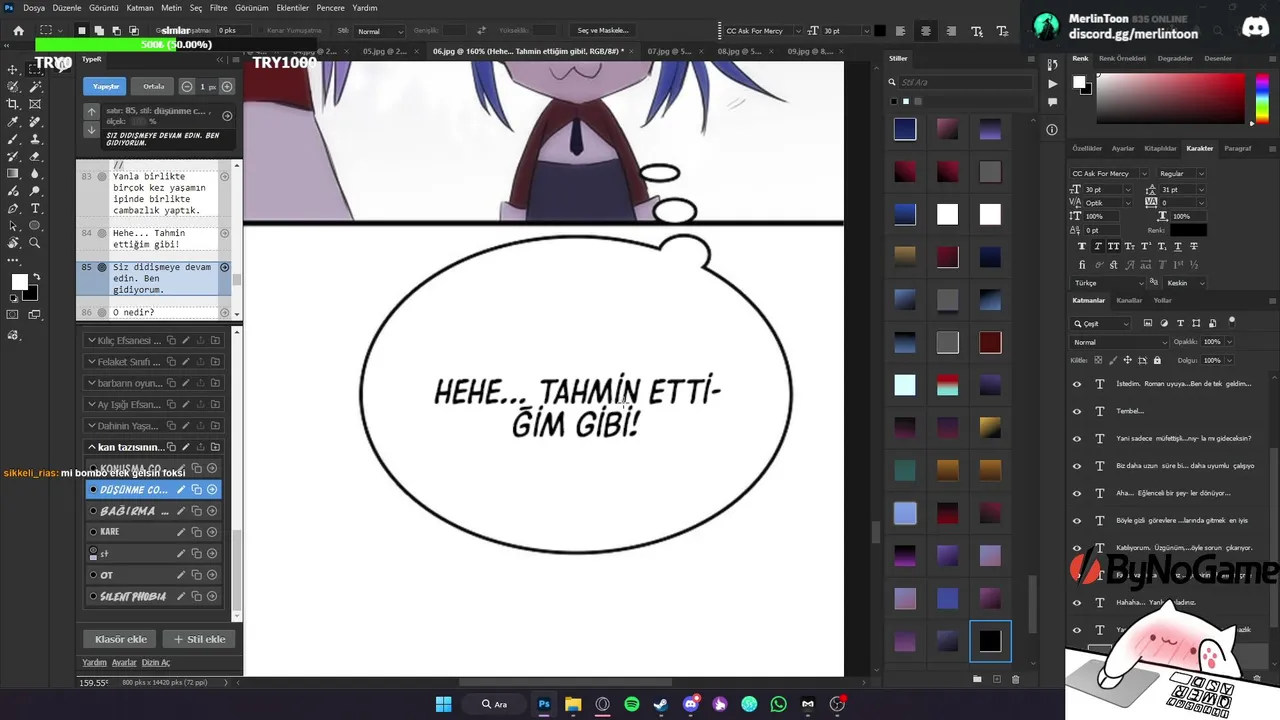The image size is (1280, 720).
Task: Select the Gradient tool
Action: [13, 174]
